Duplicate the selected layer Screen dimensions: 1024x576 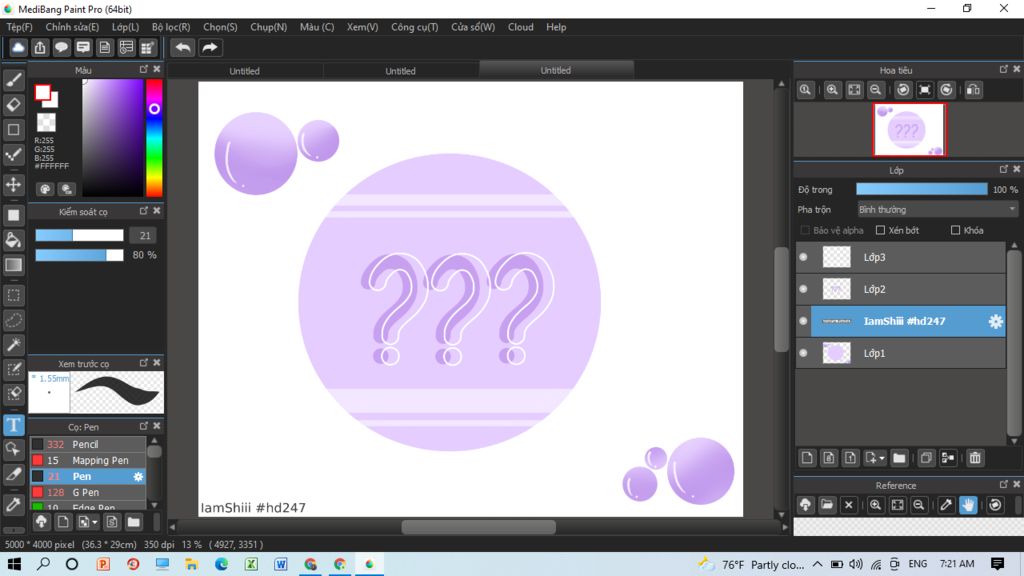click(926, 458)
